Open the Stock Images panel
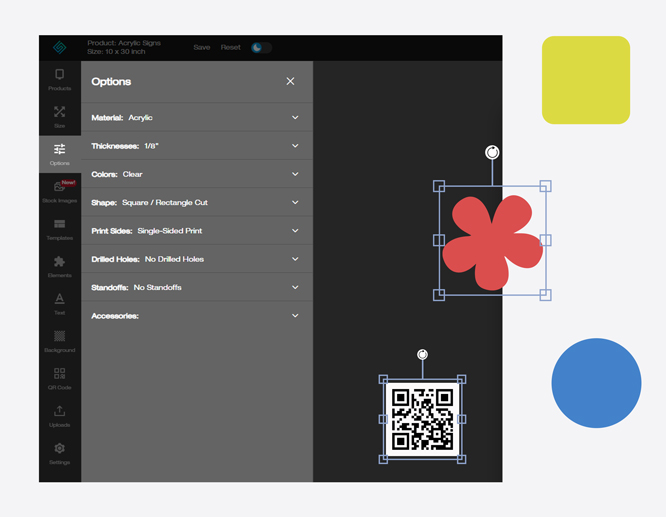 [59, 192]
